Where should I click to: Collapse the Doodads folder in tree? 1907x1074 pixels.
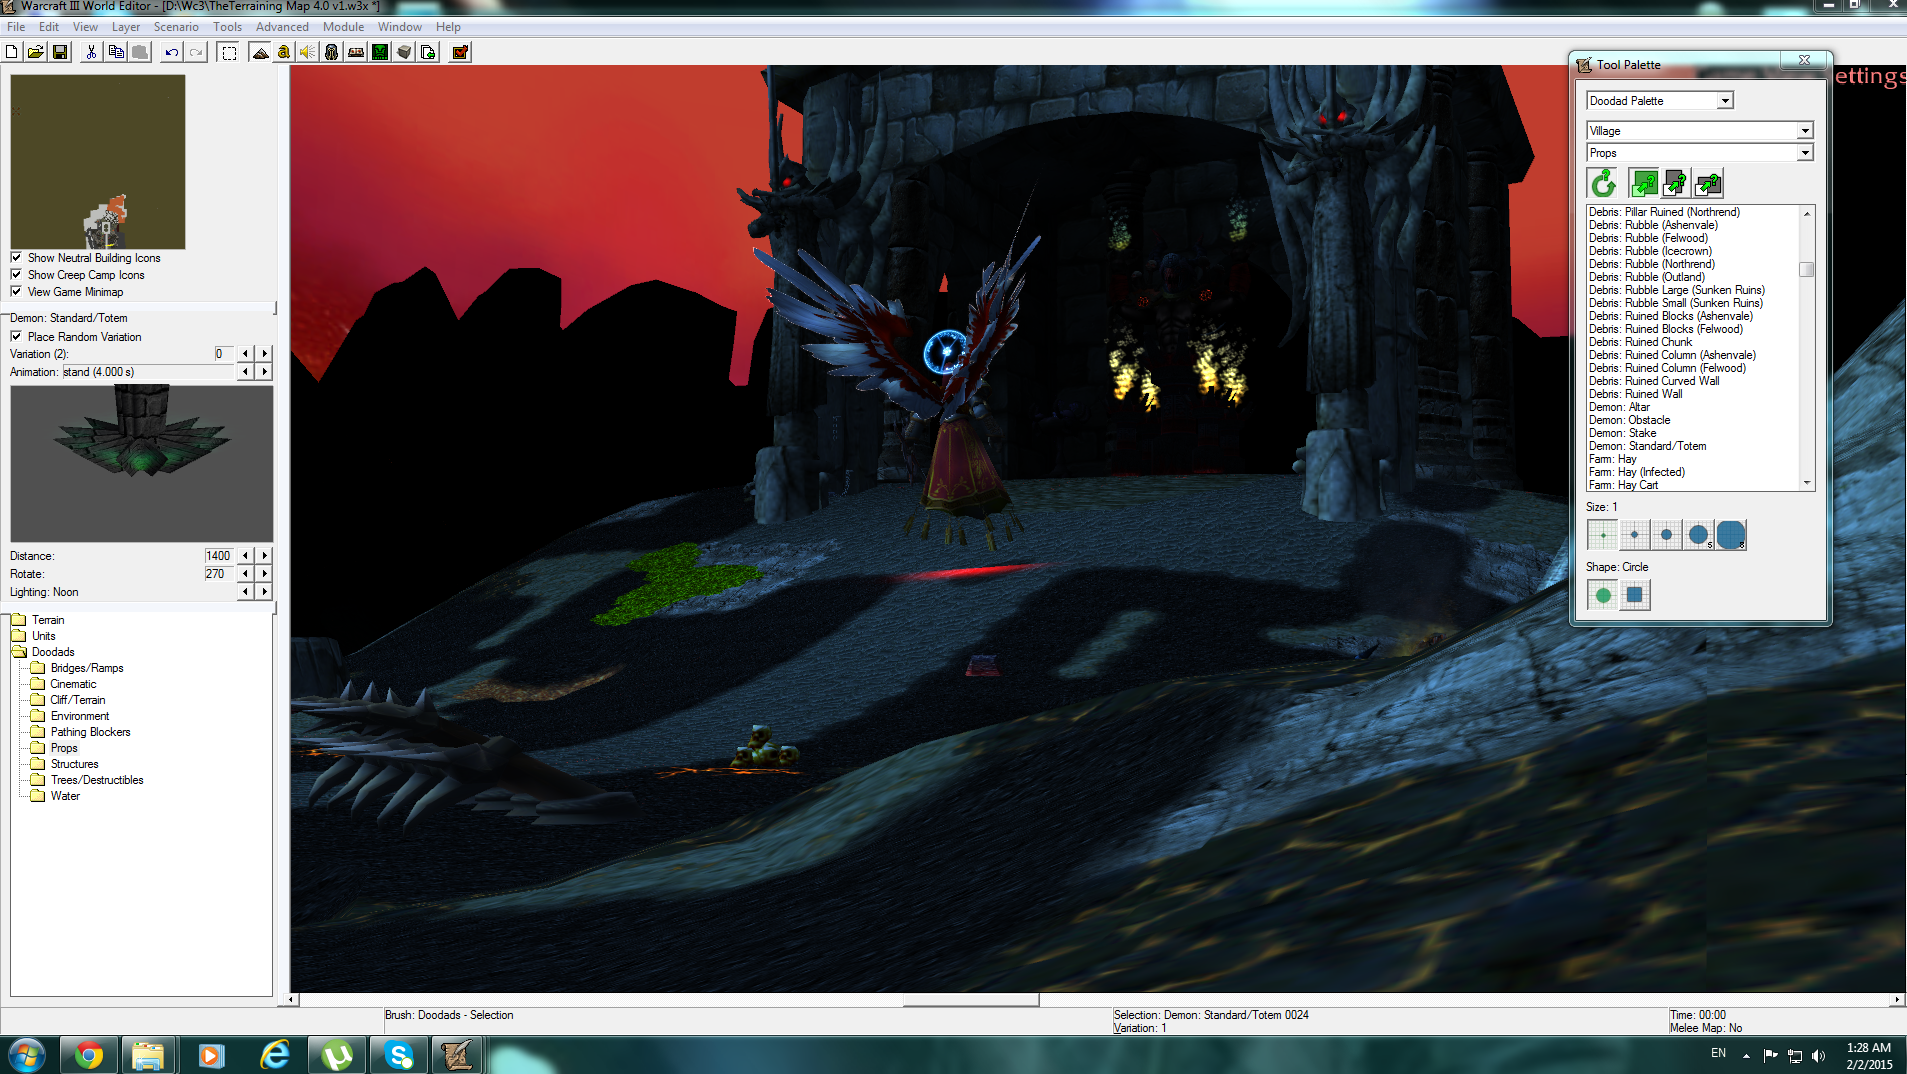click(x=18, y=652)
